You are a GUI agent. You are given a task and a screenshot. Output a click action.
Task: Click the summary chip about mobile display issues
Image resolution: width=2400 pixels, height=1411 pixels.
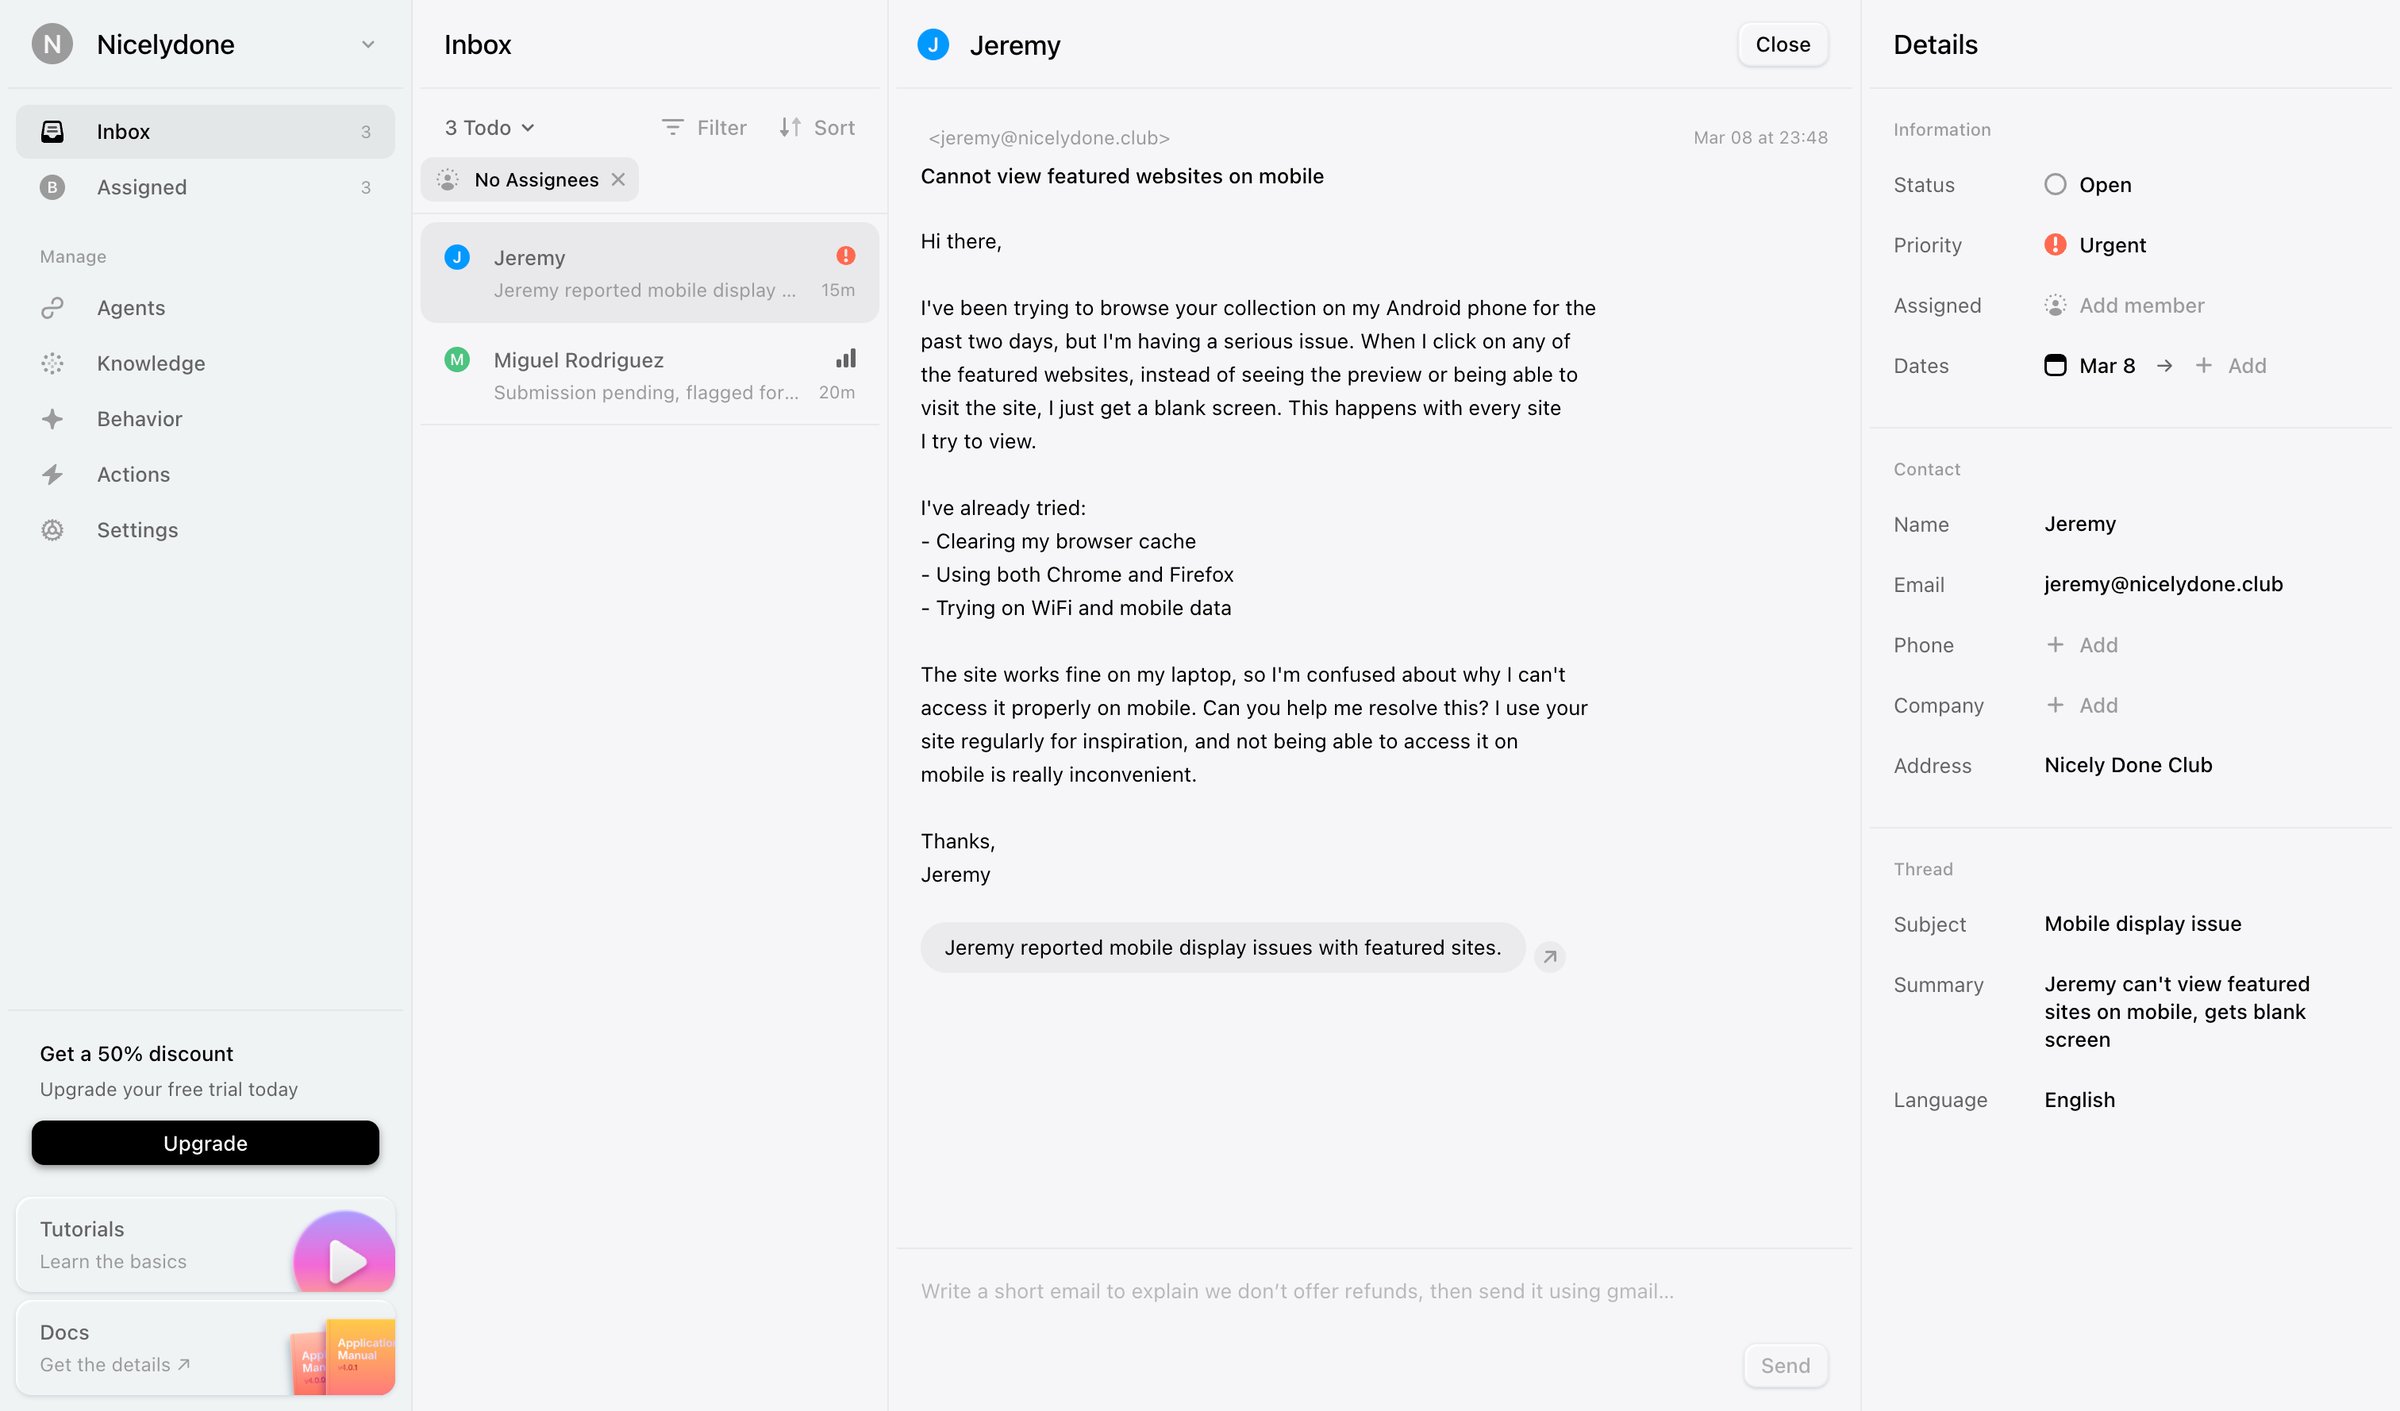tap(1222, 948)
